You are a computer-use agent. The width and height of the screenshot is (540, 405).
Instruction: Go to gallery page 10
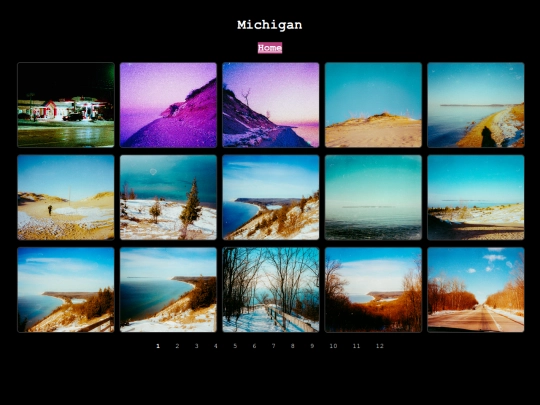(x=333, y=346)
